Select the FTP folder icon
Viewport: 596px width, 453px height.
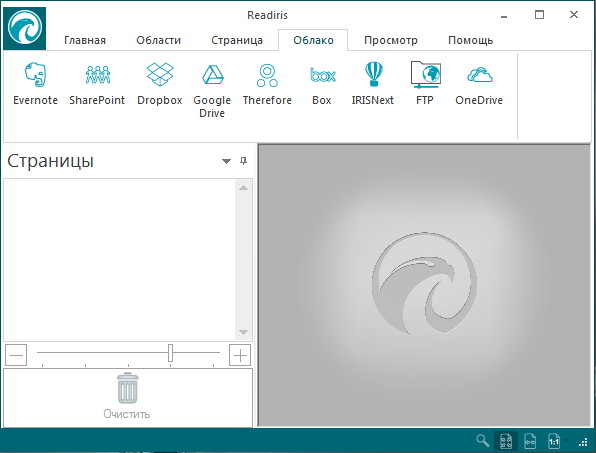[x=425, y=84]
